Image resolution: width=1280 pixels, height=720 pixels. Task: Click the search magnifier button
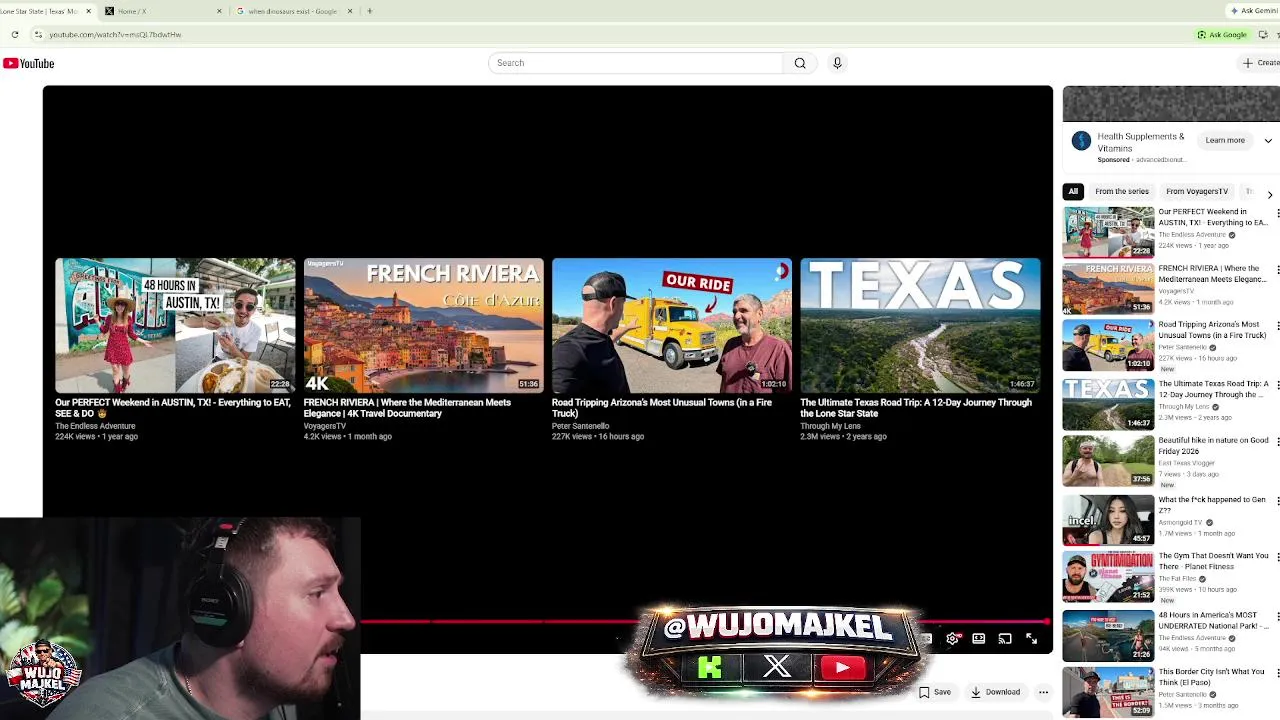click(800, 63)
